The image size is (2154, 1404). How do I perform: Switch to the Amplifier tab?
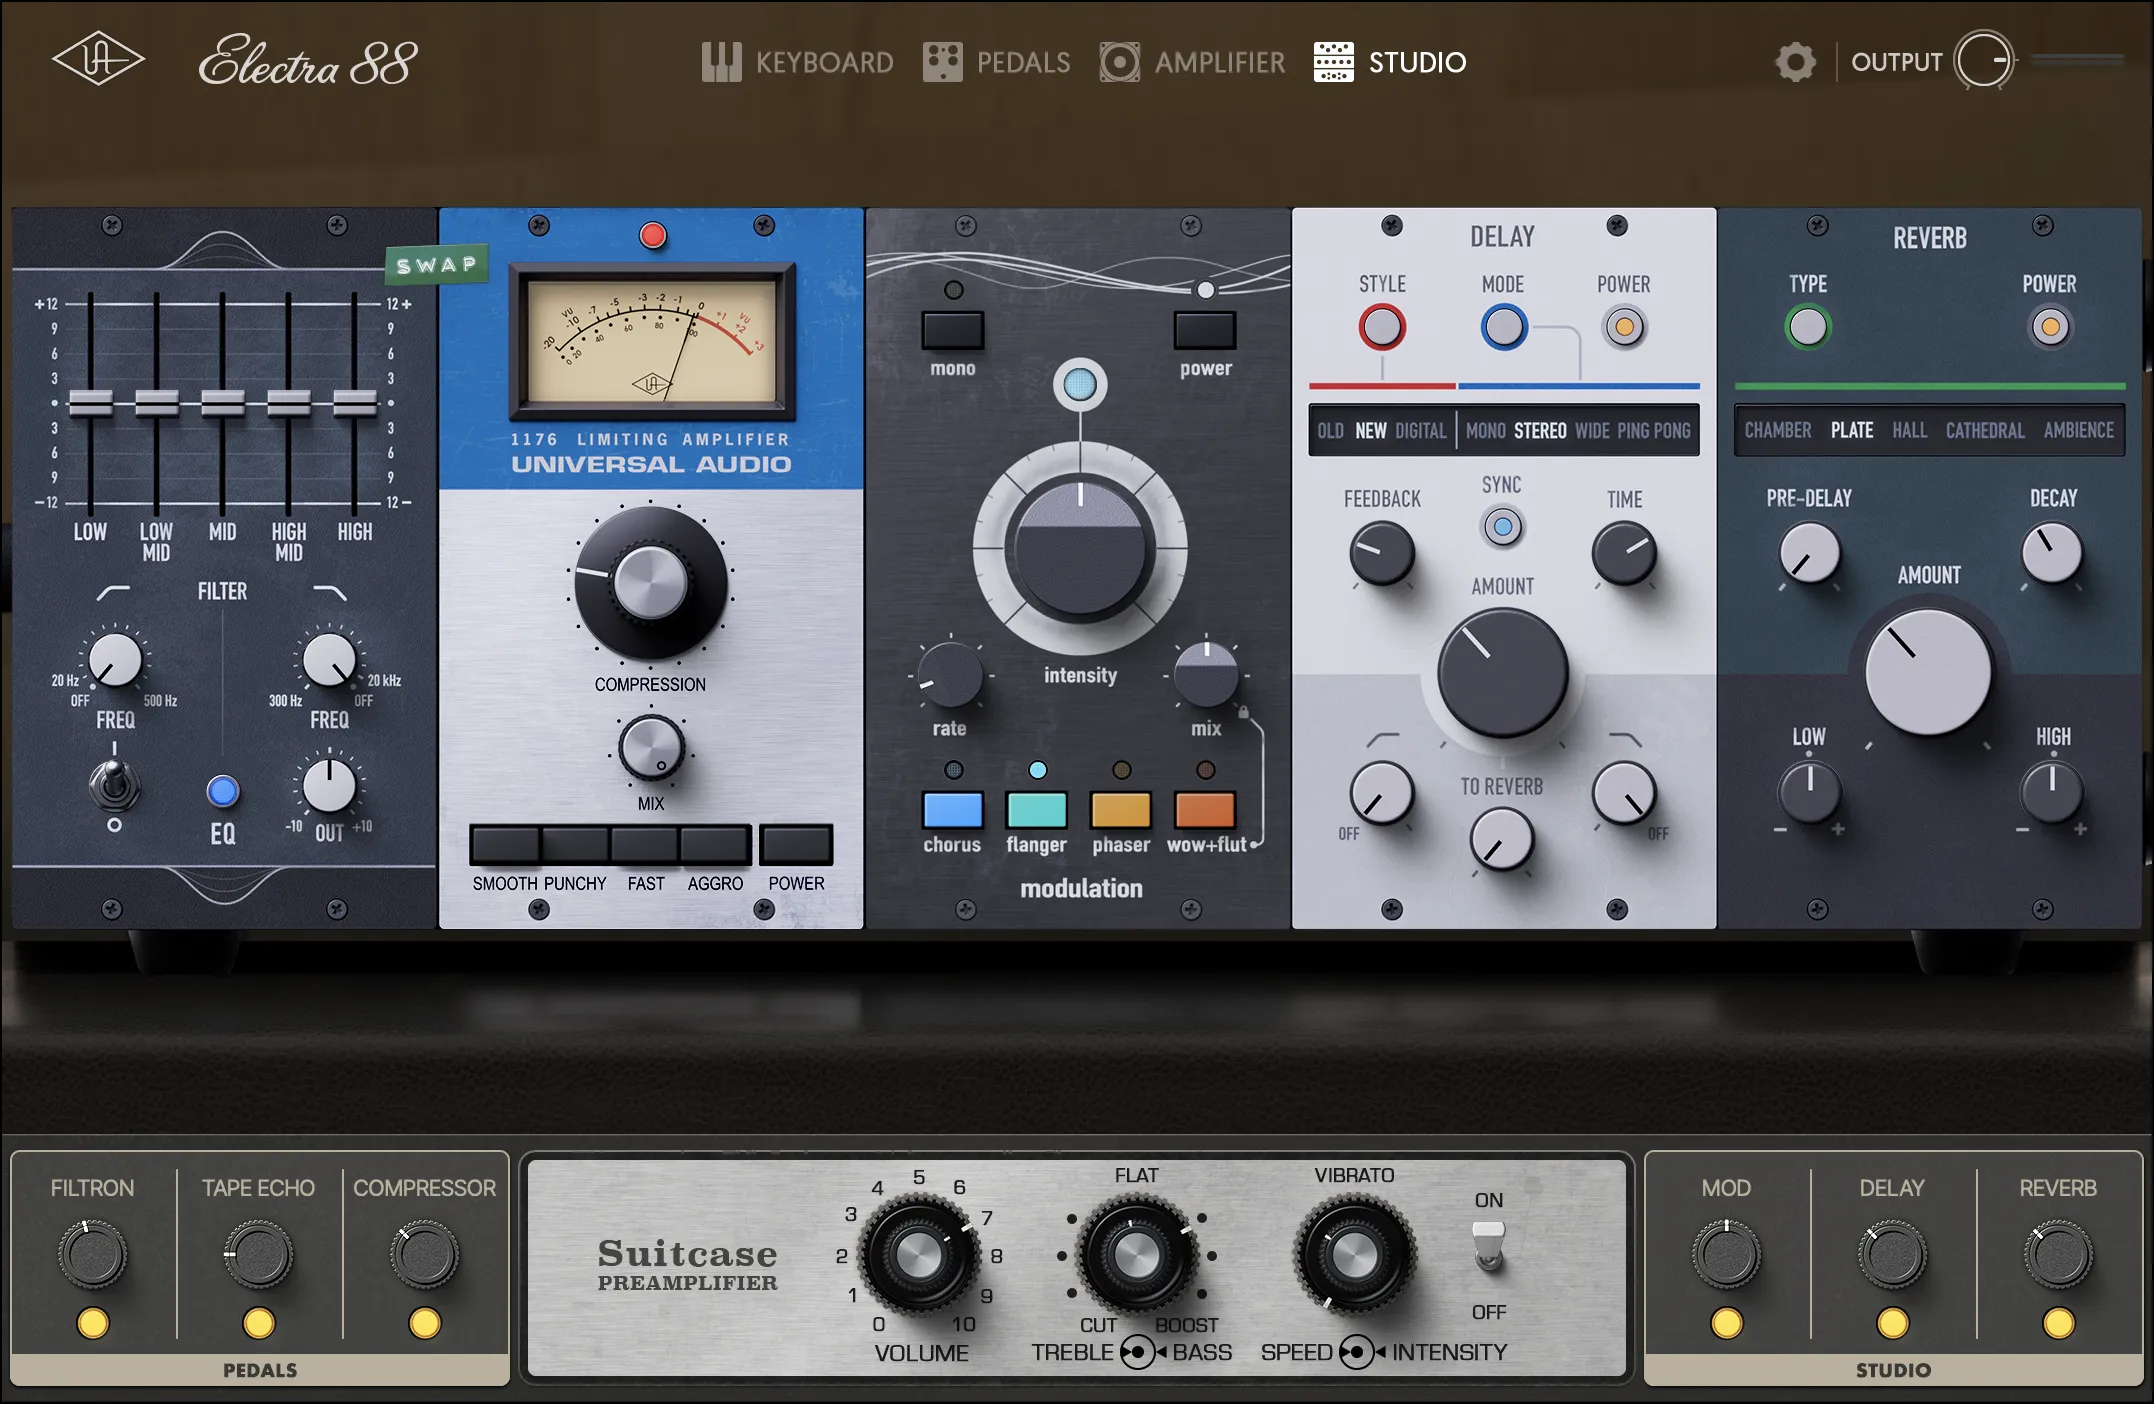point(1119,61)
